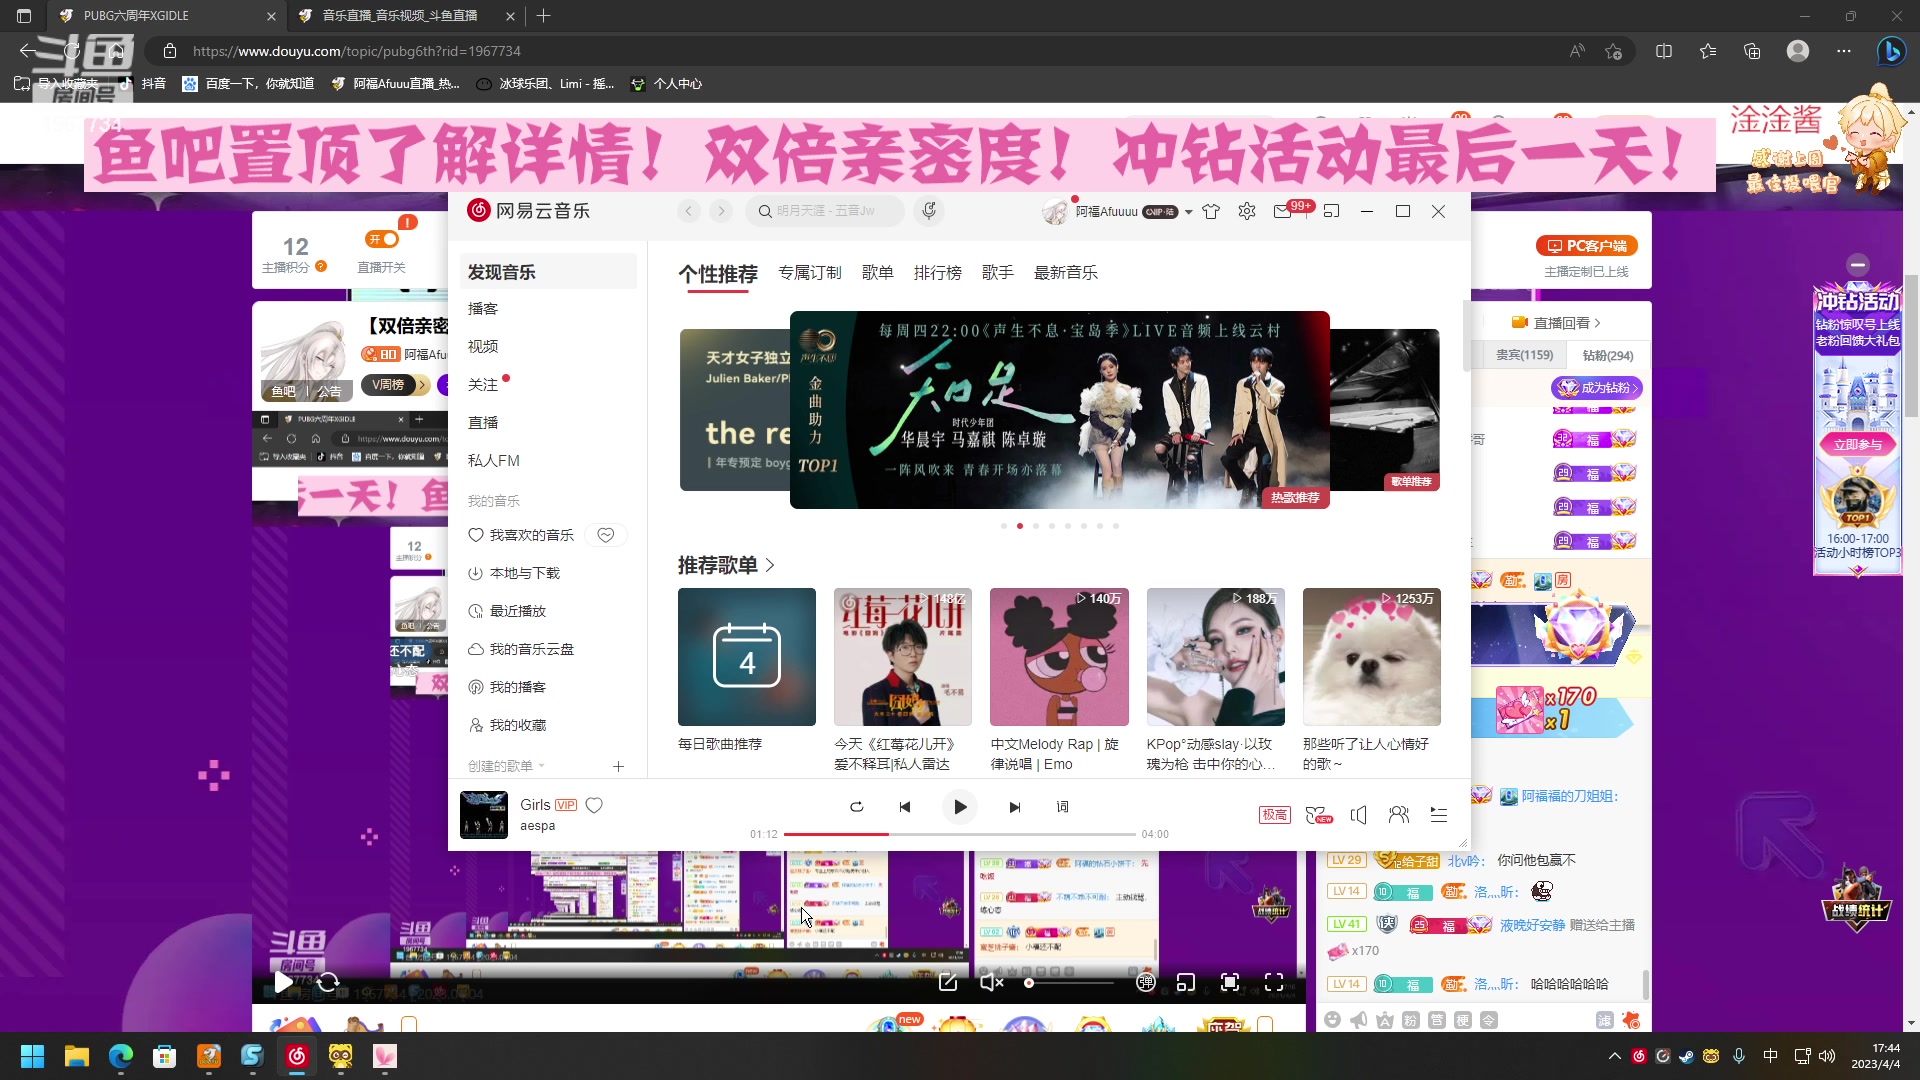Start heartbeat mode next to 我喜欢的音乐
The height and width of the screenshot is (1080, 1920).
(606, 535)
